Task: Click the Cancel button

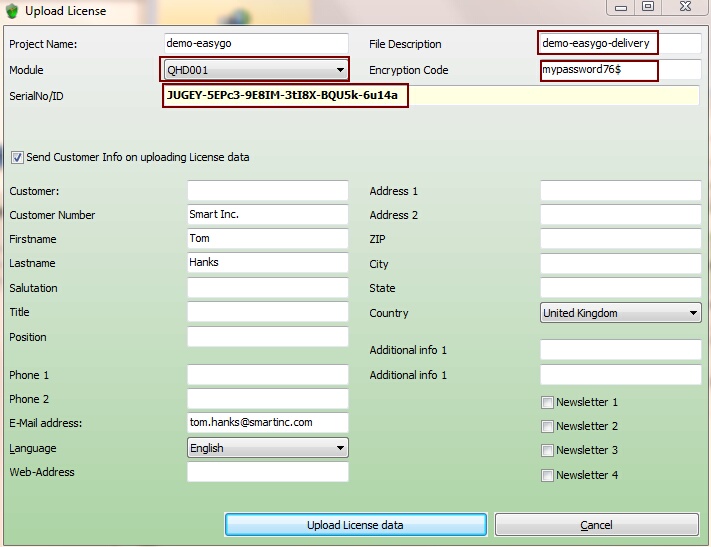Action: pos(596,525)
